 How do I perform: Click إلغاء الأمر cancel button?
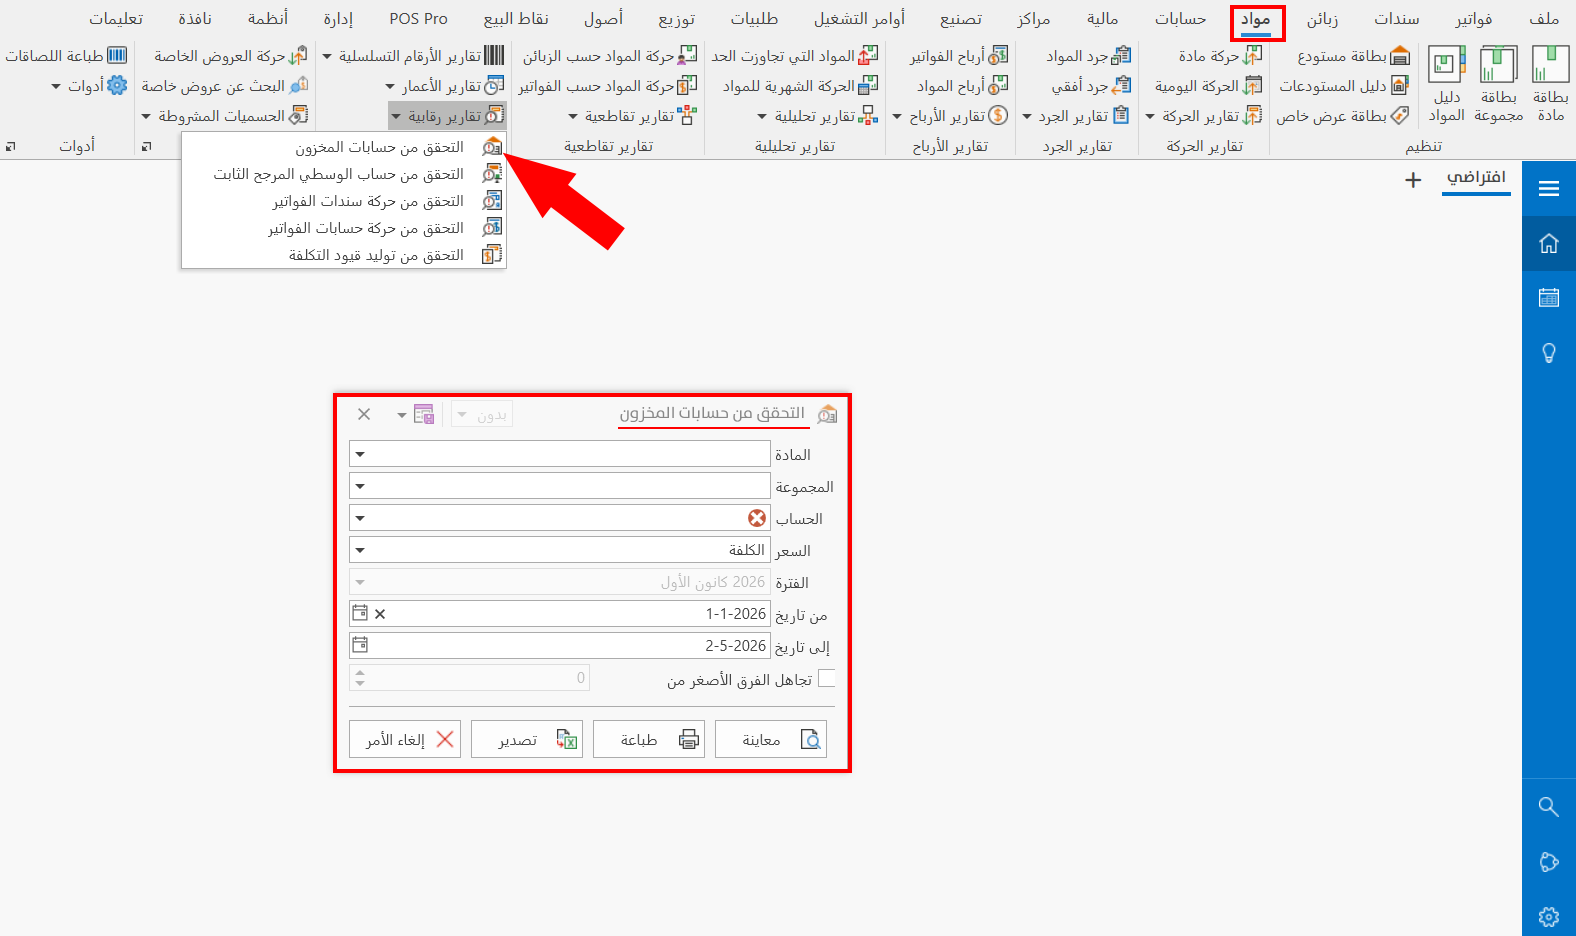405,739
